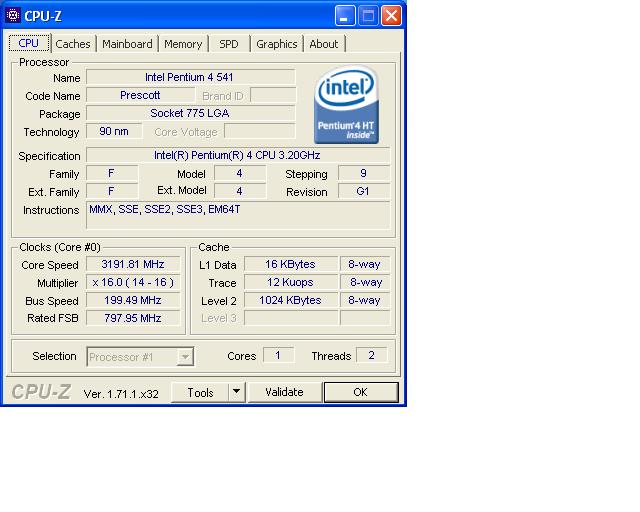Viewport: 640px width, 512px height.
Task: Click the empty Brand ID field
Action: (x=273, y=95)
